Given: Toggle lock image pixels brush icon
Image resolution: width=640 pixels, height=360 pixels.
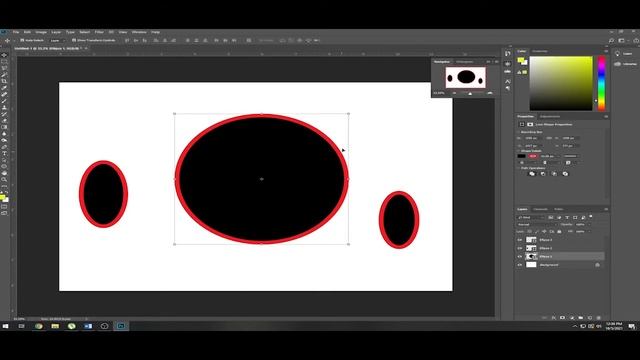Looking at the screenshot, I should point(537,231).
